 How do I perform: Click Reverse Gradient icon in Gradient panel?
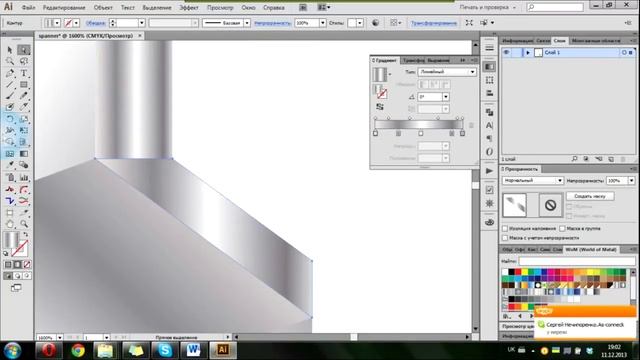point(380,107)
